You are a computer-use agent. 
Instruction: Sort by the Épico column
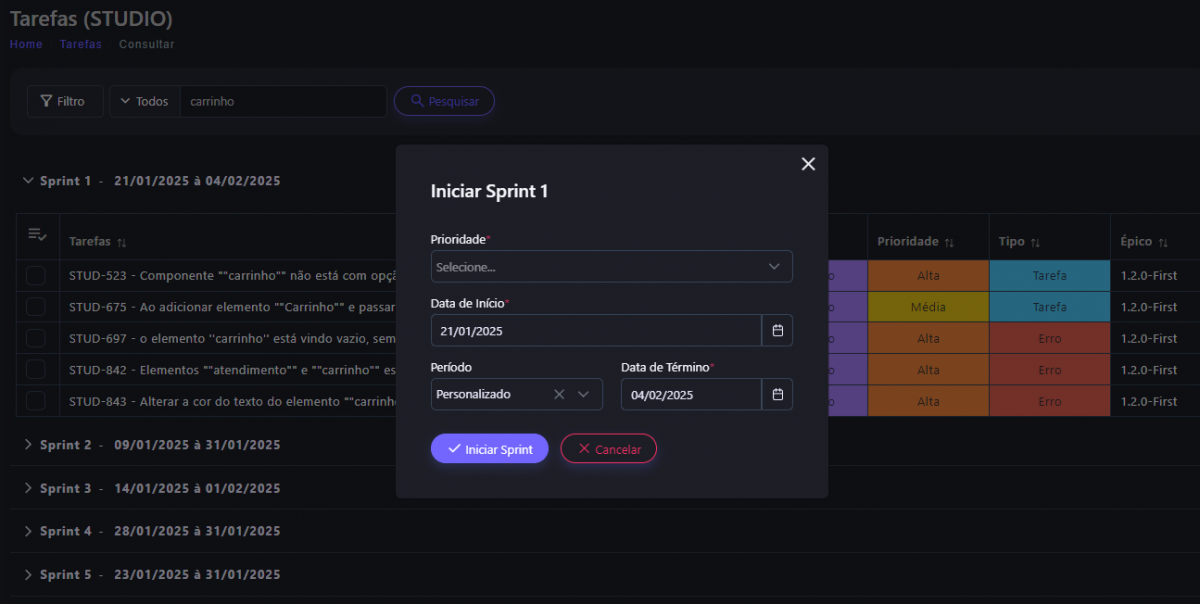click(x=1163, y=242)
